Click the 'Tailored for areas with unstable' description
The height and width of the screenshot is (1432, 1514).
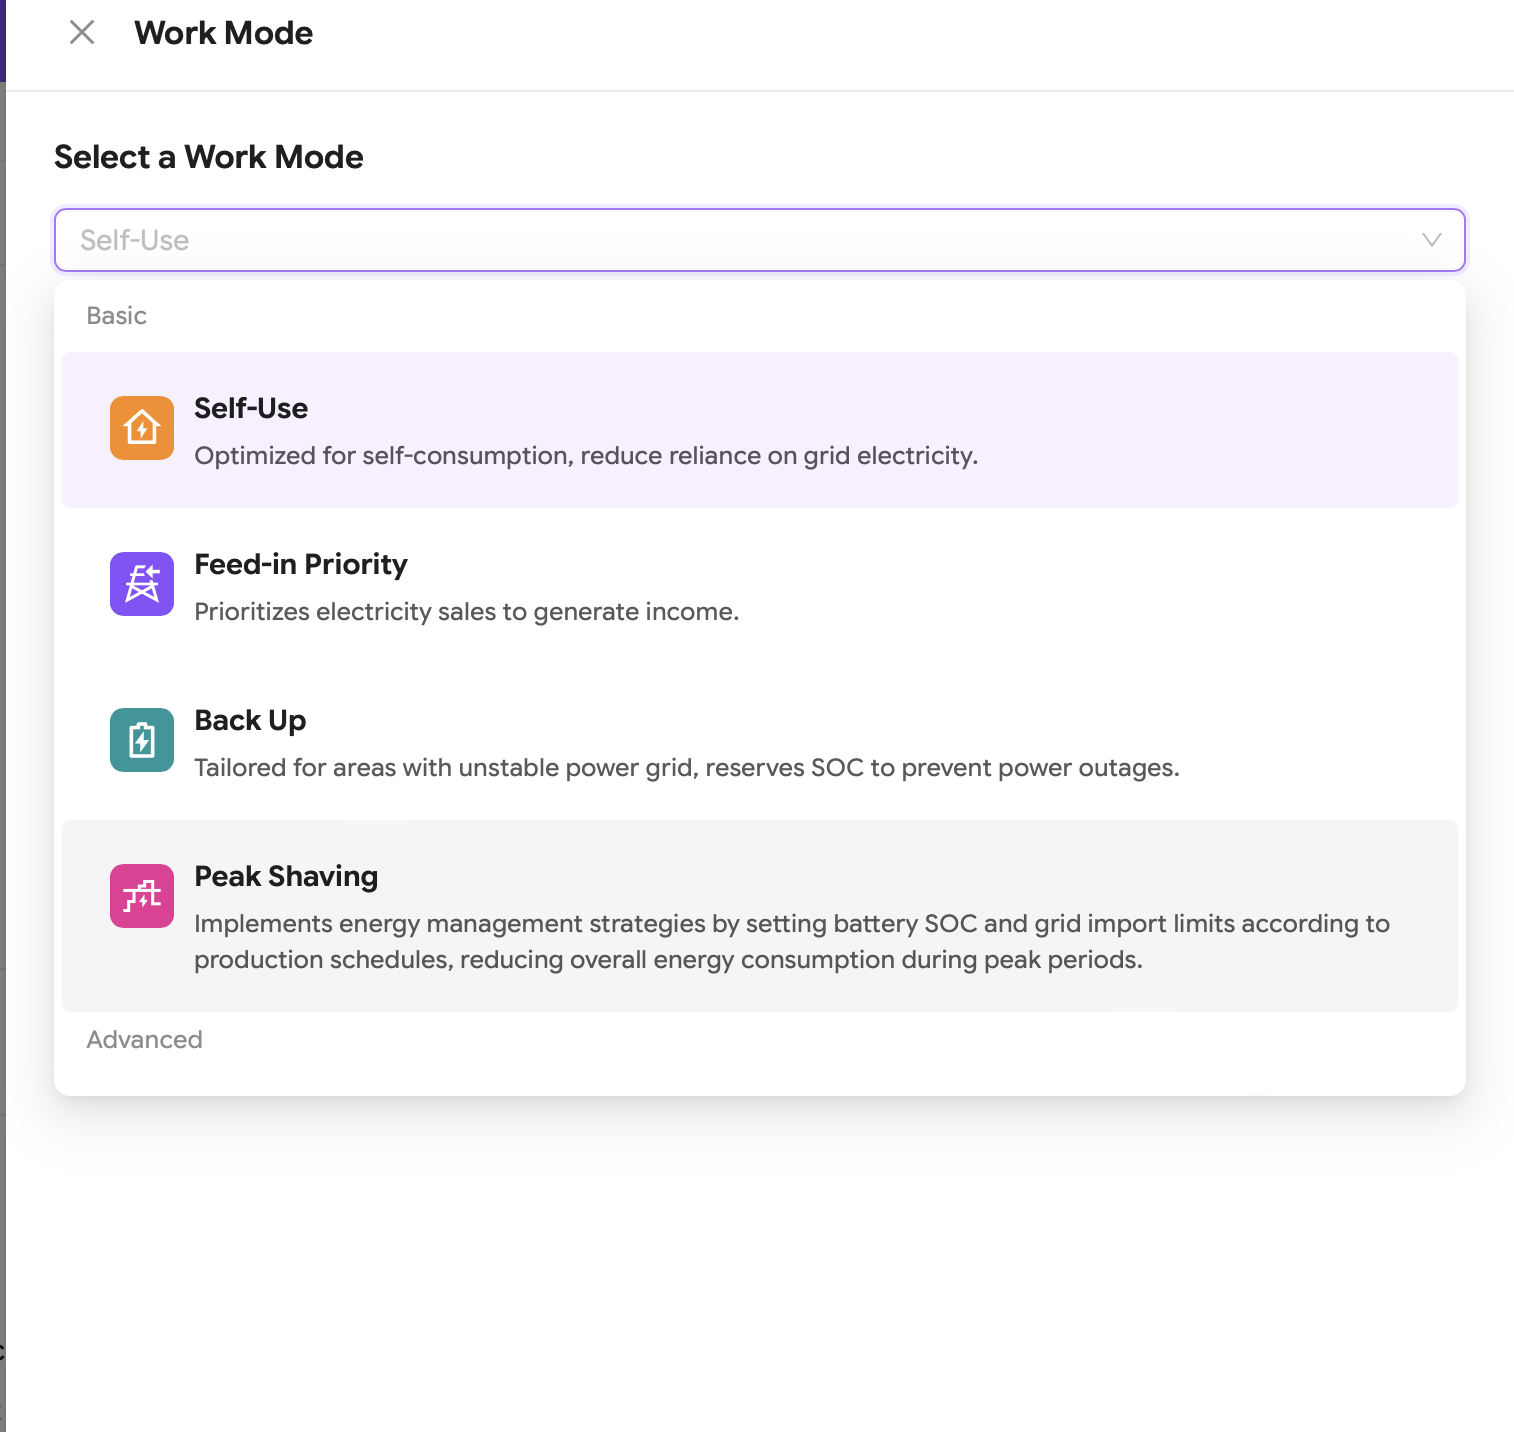687,768
